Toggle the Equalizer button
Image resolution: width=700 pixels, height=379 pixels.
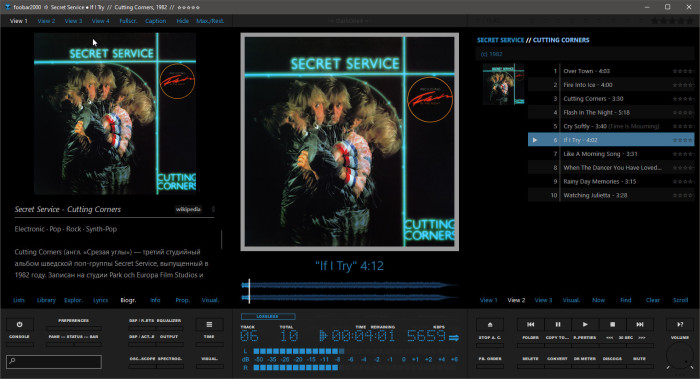click(x=169, y=321)
